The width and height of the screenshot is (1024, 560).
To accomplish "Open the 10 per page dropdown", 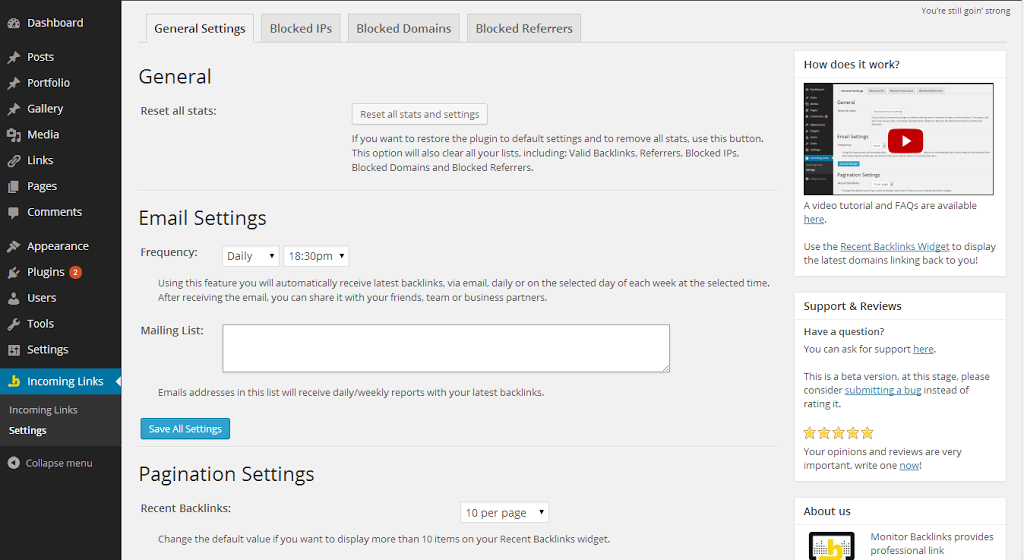I will 505,513.
